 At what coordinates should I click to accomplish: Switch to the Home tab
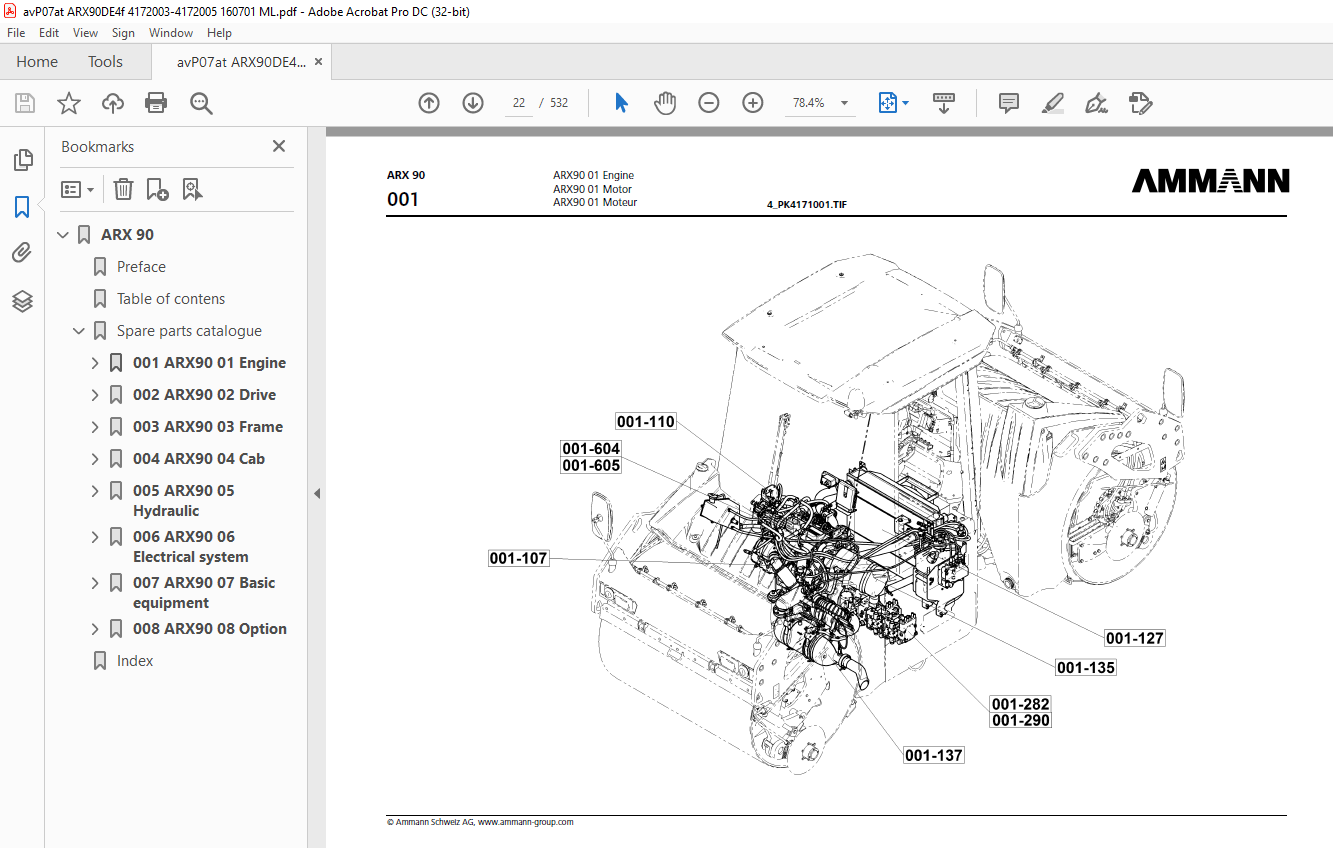coord(37,62)
